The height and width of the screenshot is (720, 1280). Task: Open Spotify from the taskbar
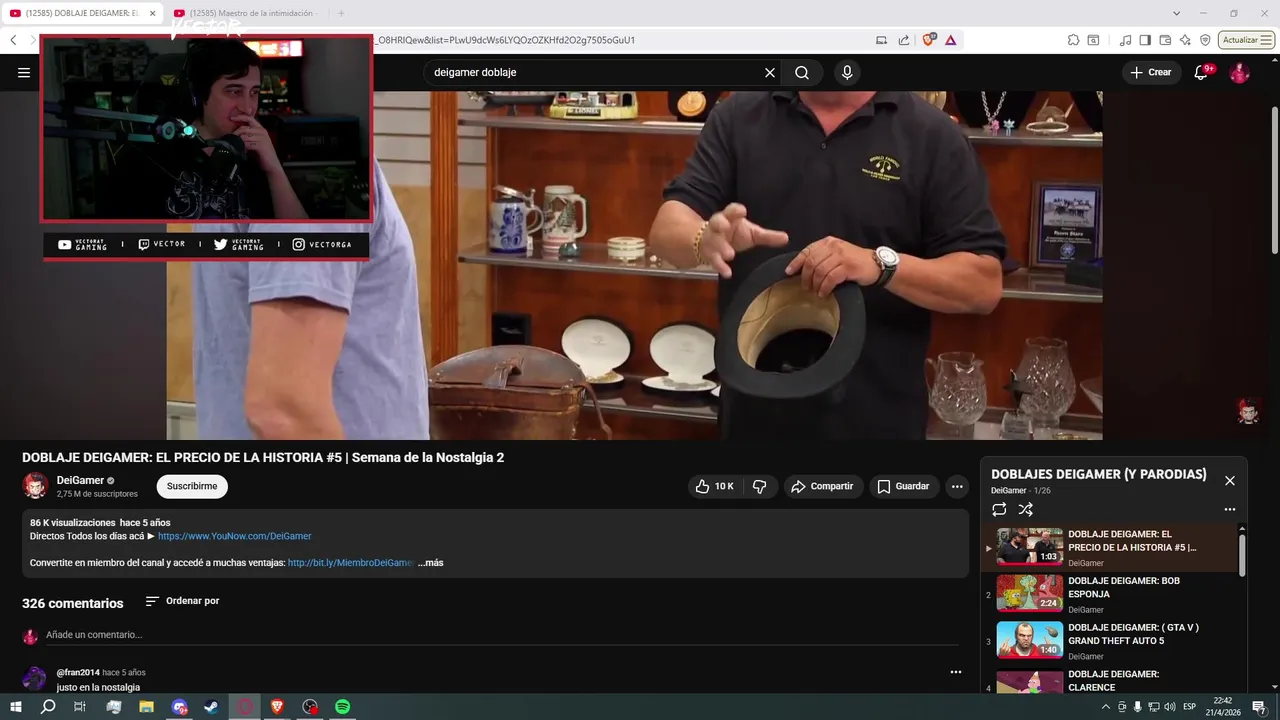pyautogui.click(x=343, y=707)
